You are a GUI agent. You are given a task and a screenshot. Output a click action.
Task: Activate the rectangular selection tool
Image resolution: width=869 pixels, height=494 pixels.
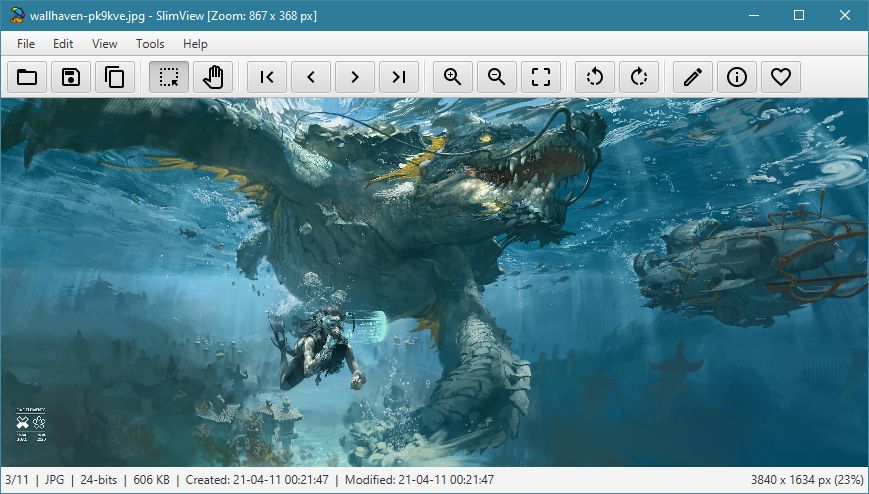[x=169, y=77]
